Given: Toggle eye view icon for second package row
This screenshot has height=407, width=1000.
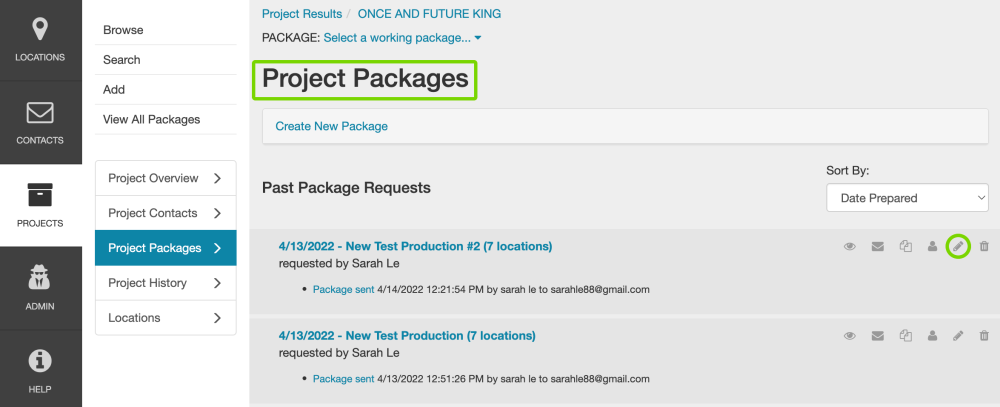Looking at the screenshot, I should (850, 336).
